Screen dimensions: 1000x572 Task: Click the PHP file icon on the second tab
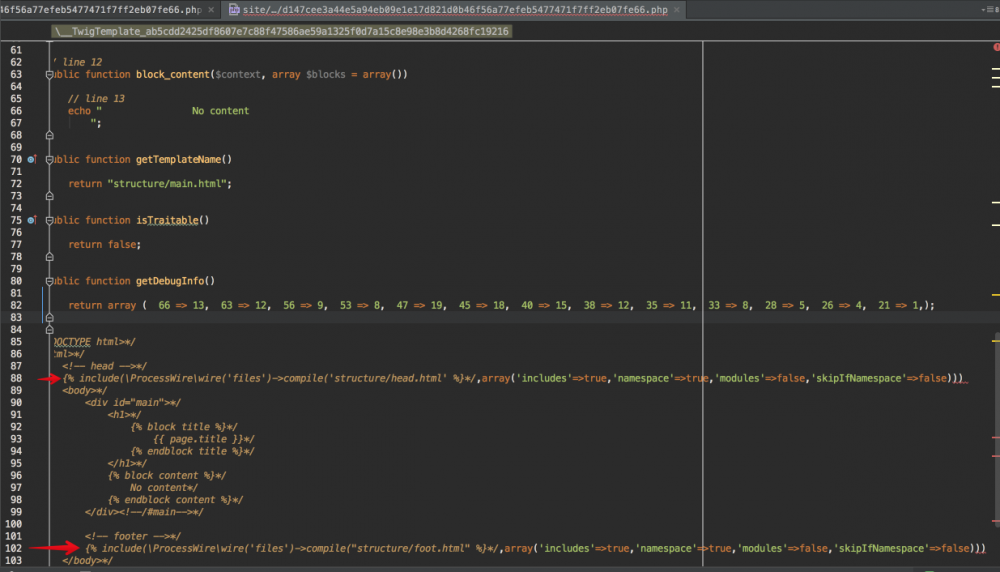click(234, 10)
